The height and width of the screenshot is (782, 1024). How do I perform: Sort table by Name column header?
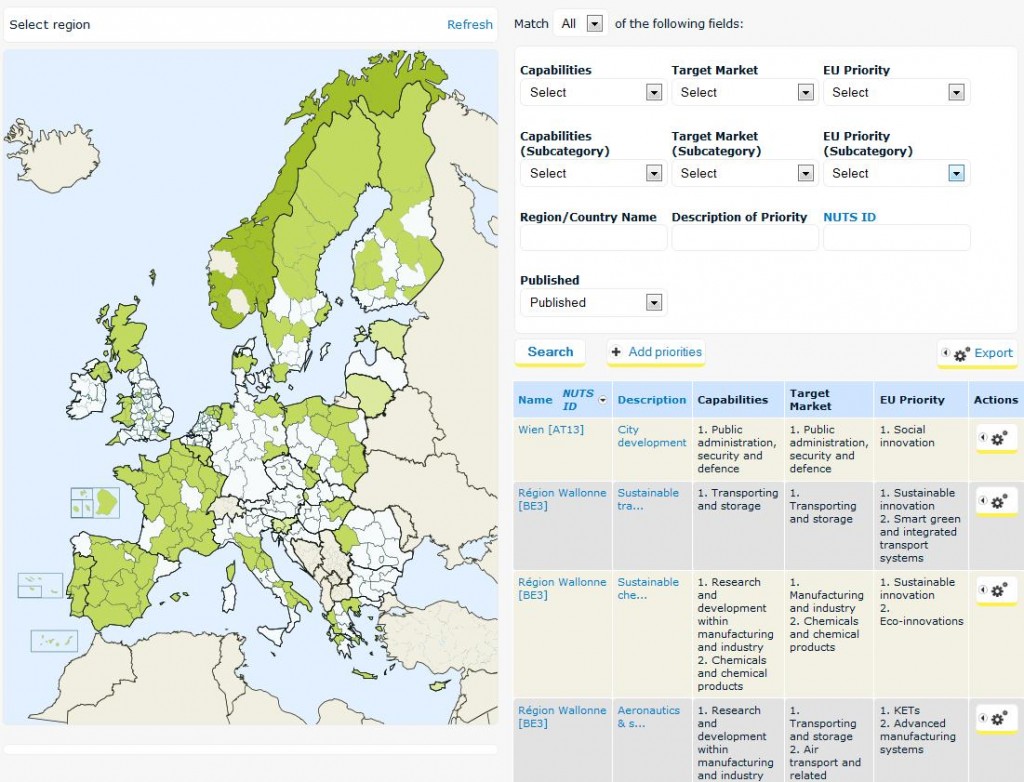click(535, 400)
